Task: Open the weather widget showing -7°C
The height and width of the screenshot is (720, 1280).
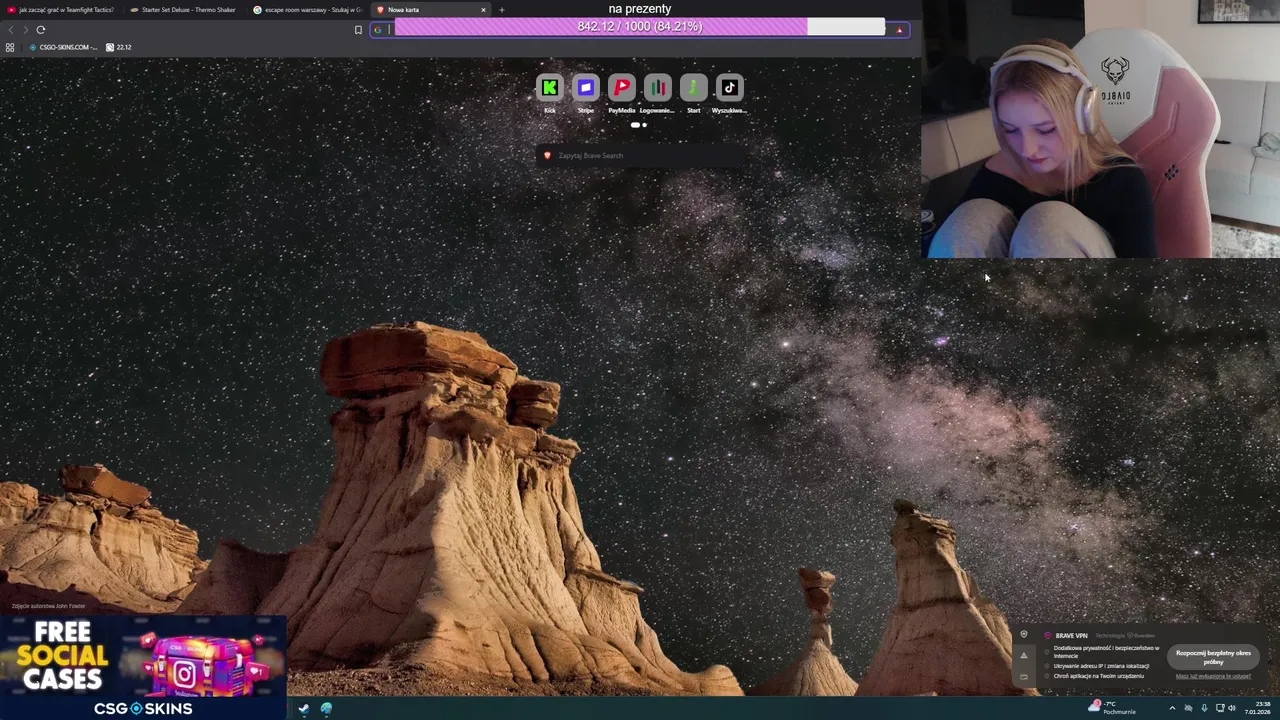Action: 1112,707
